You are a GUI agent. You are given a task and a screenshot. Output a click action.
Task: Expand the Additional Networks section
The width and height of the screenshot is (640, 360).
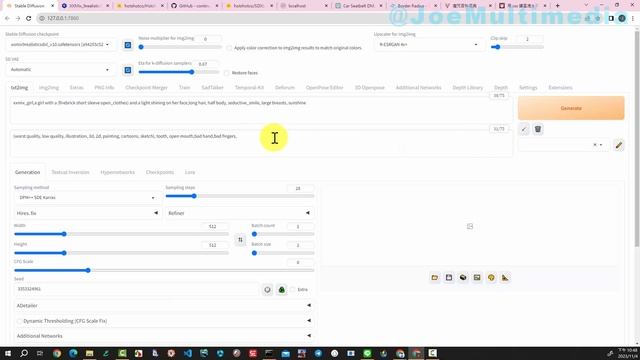click(164, 336)
